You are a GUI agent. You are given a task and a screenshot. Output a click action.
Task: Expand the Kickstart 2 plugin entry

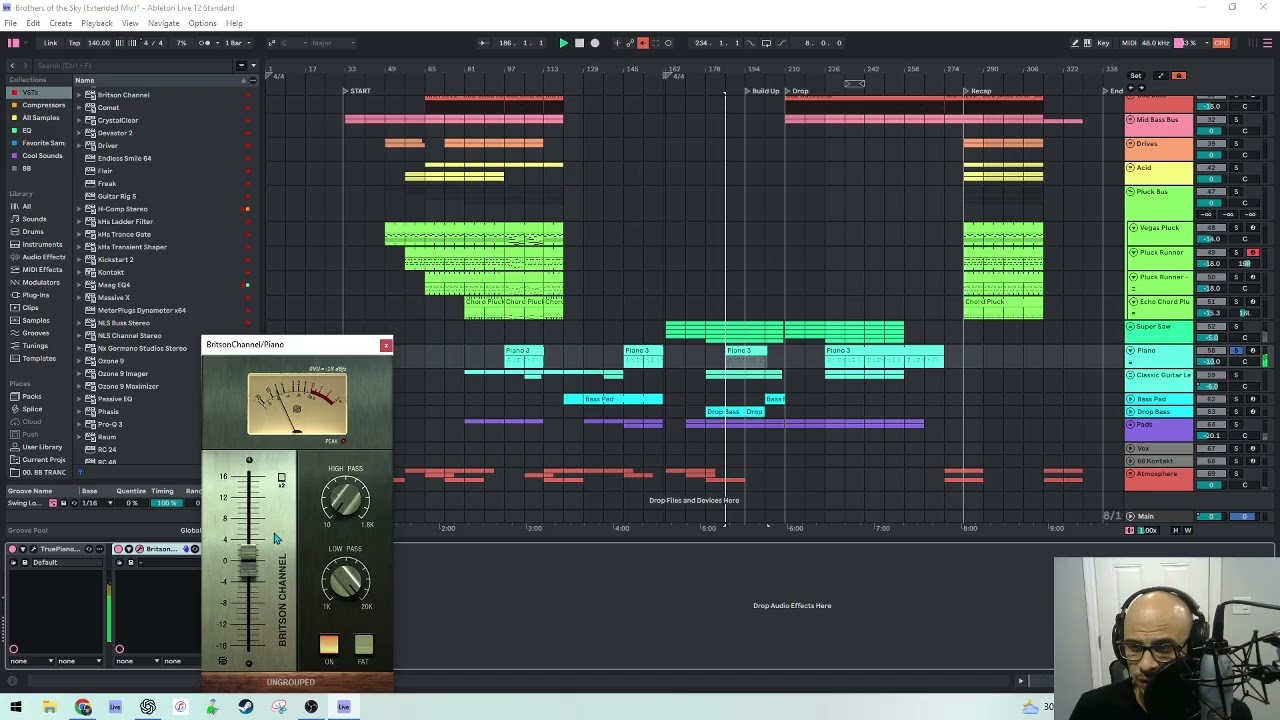(x=79, y=259)
